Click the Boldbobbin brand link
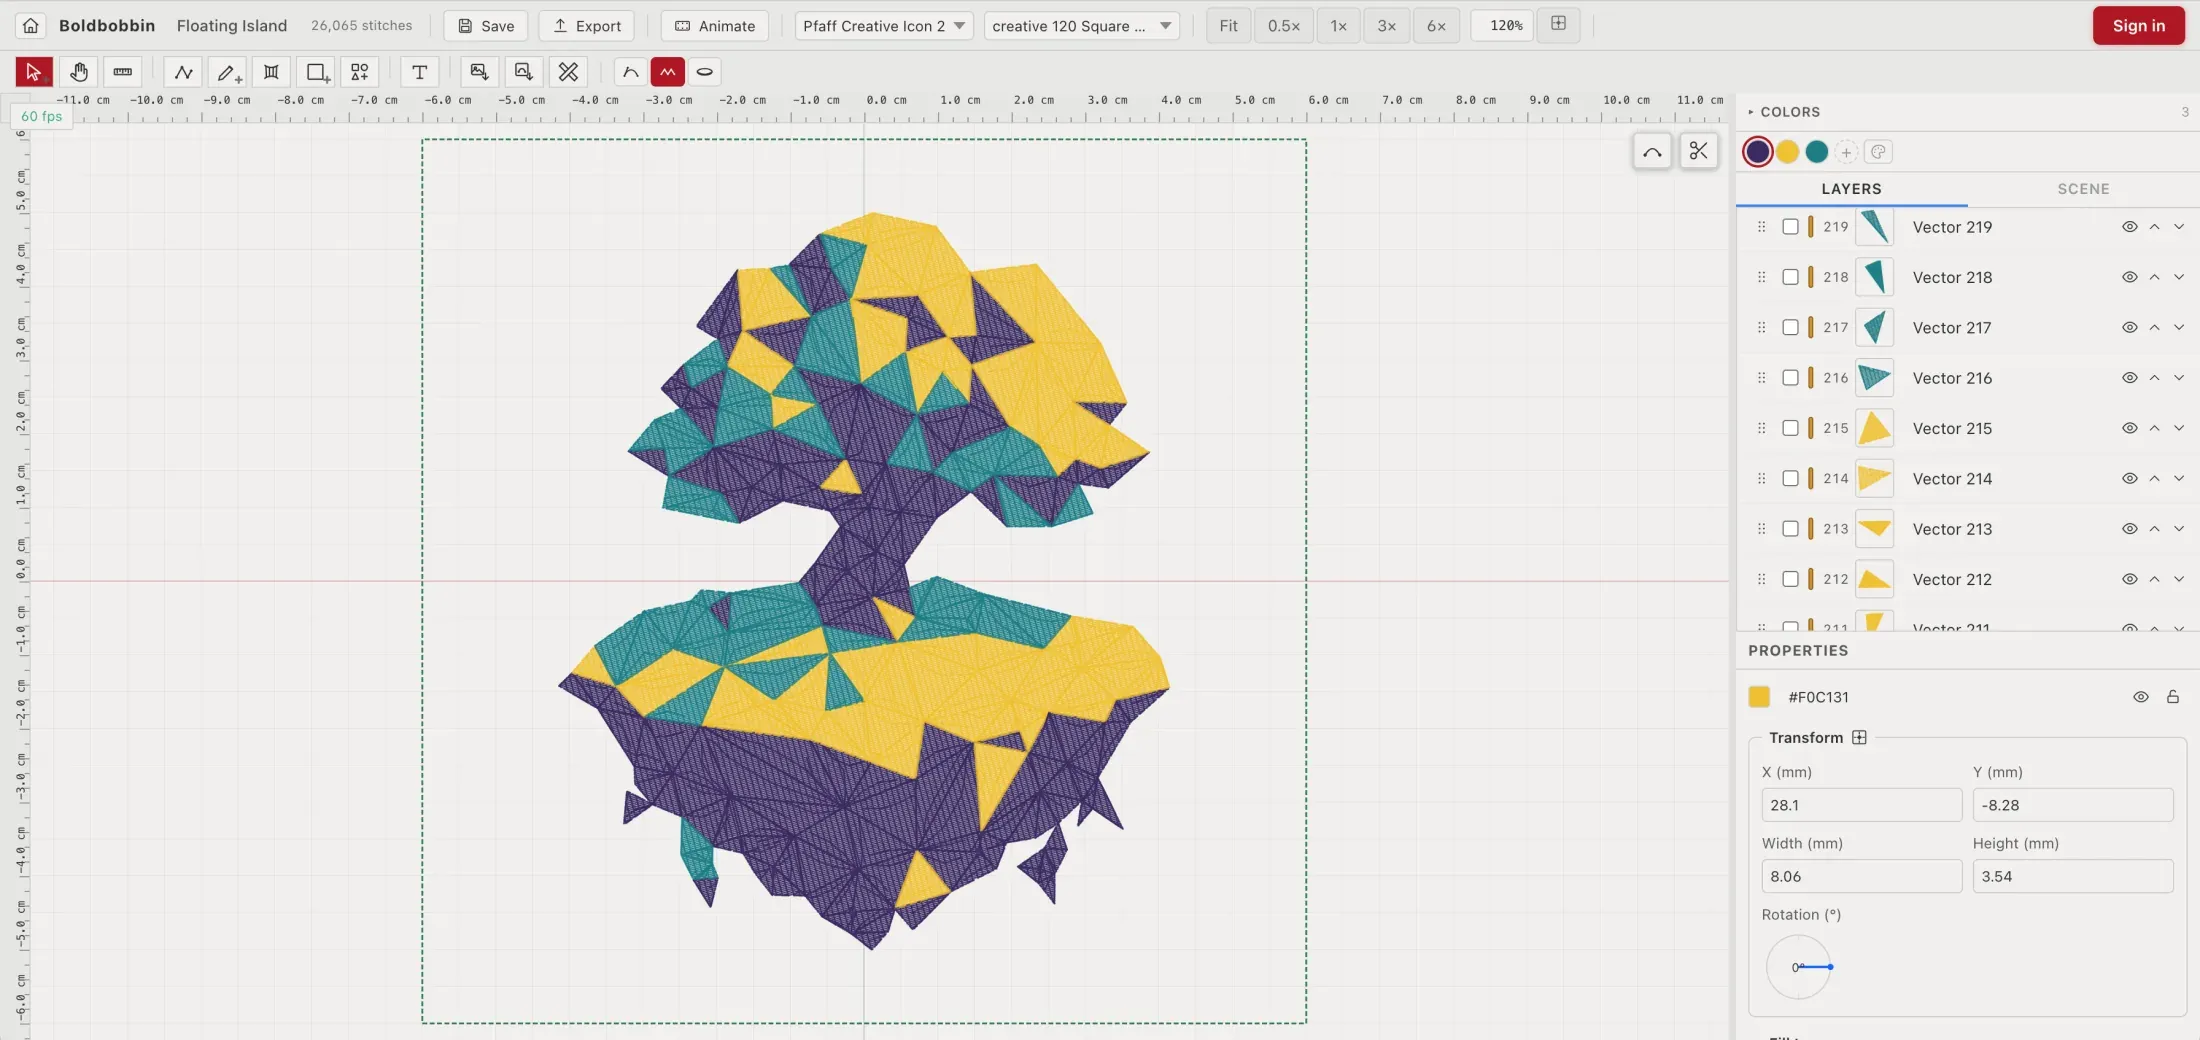 tap(107, 25)
